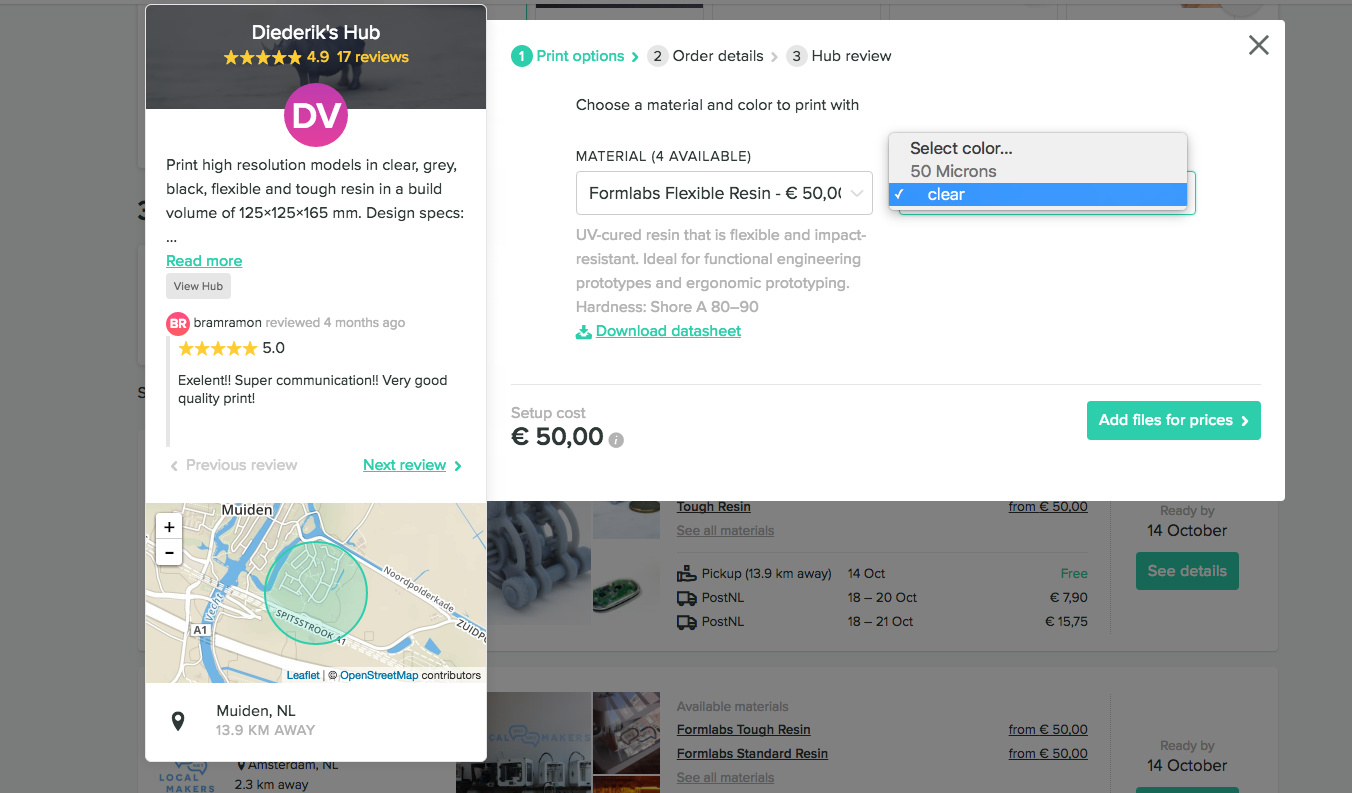Zoom in on the hub map
Screen dimensions: 1352x793
point(169,527)
